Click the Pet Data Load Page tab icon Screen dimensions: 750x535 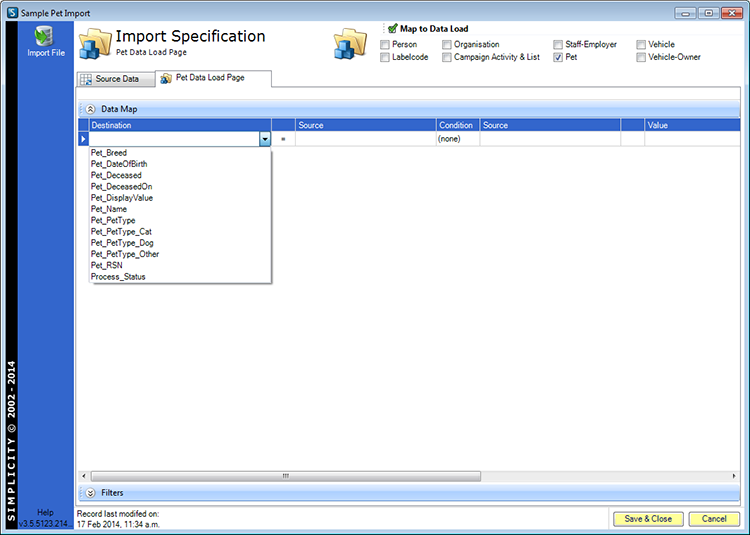click(x=166, y=78)
